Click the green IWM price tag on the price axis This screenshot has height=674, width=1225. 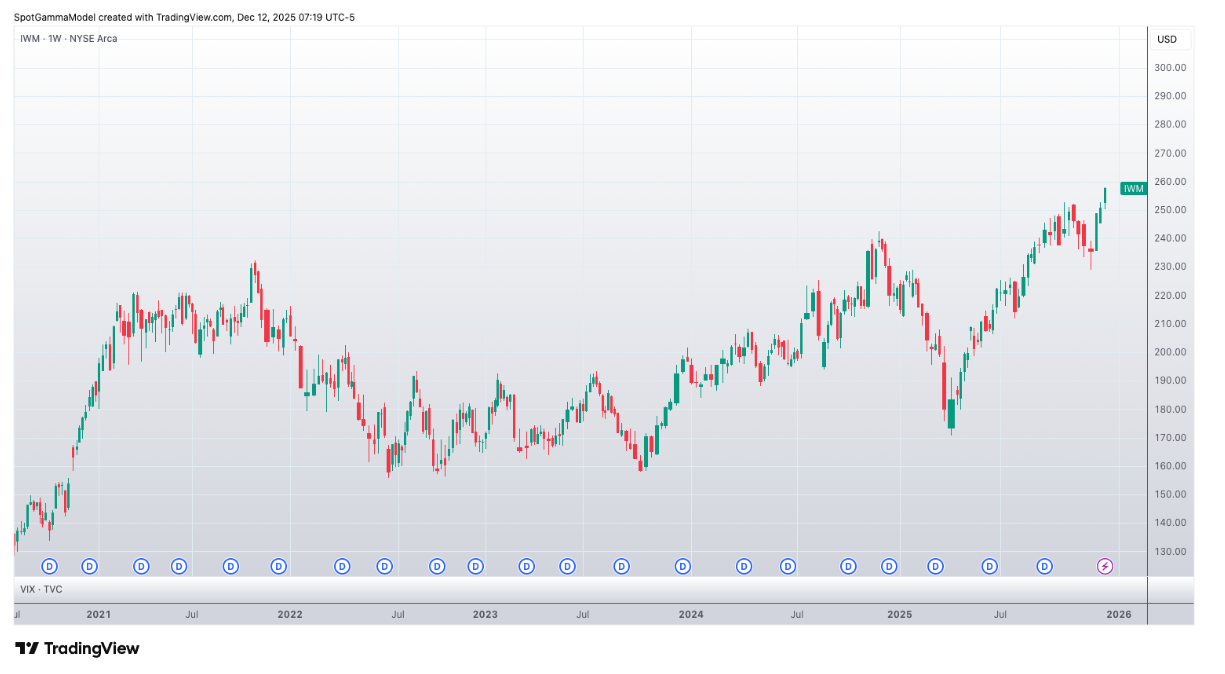click(x=1132, y=188)
